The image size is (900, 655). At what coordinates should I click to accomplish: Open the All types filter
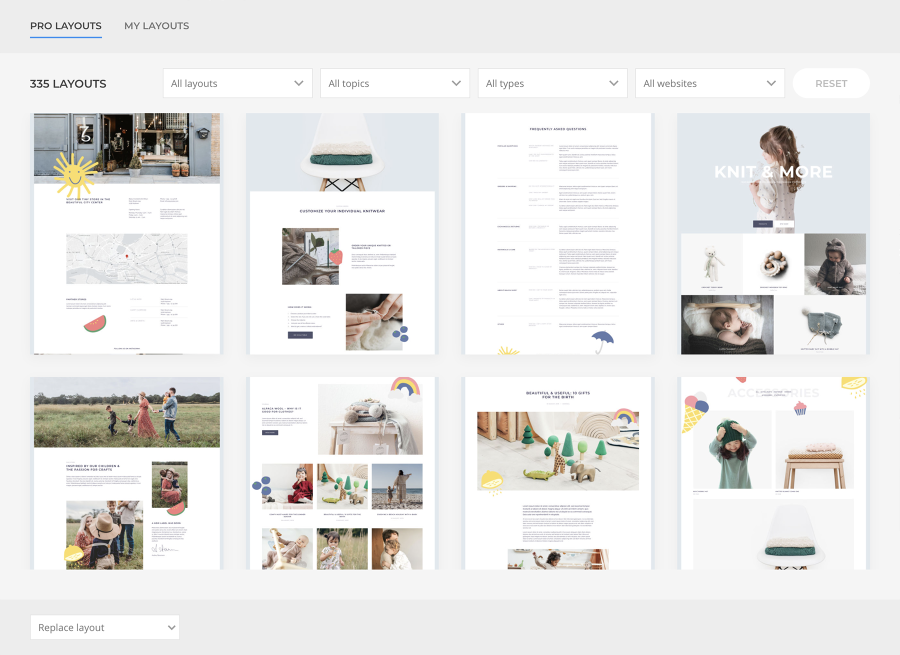[552, 83]
